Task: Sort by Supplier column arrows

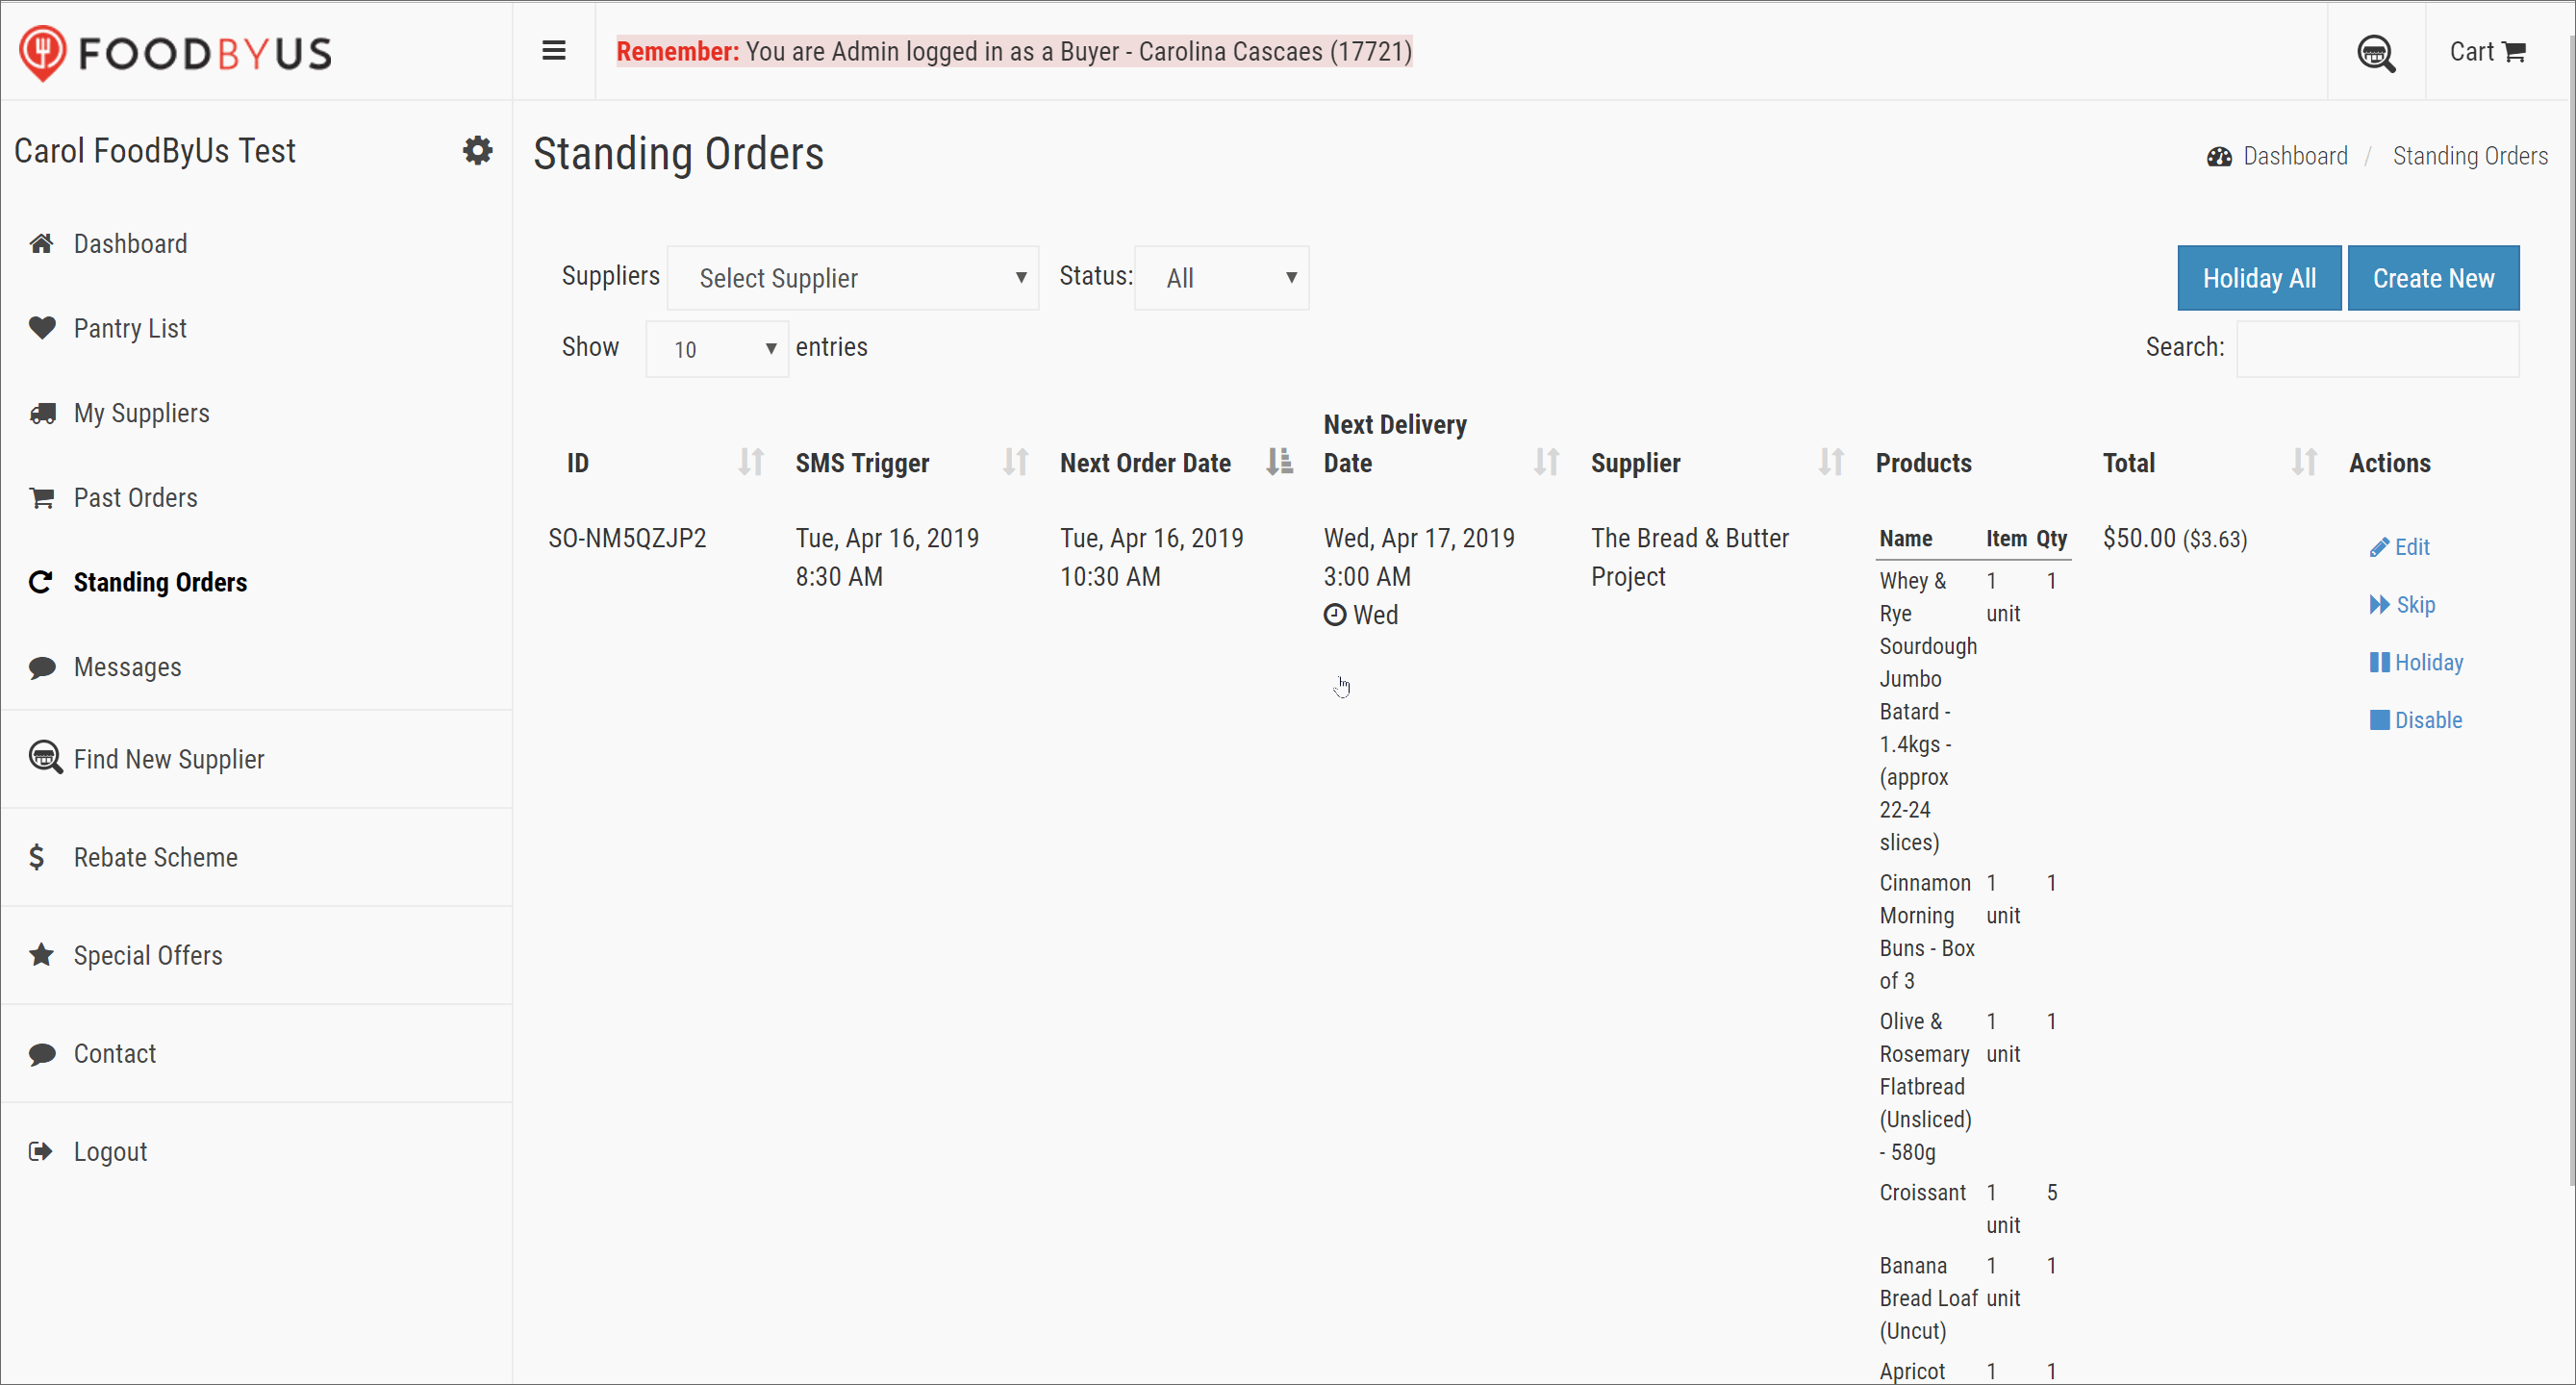Action: (x=1831, y=462)
